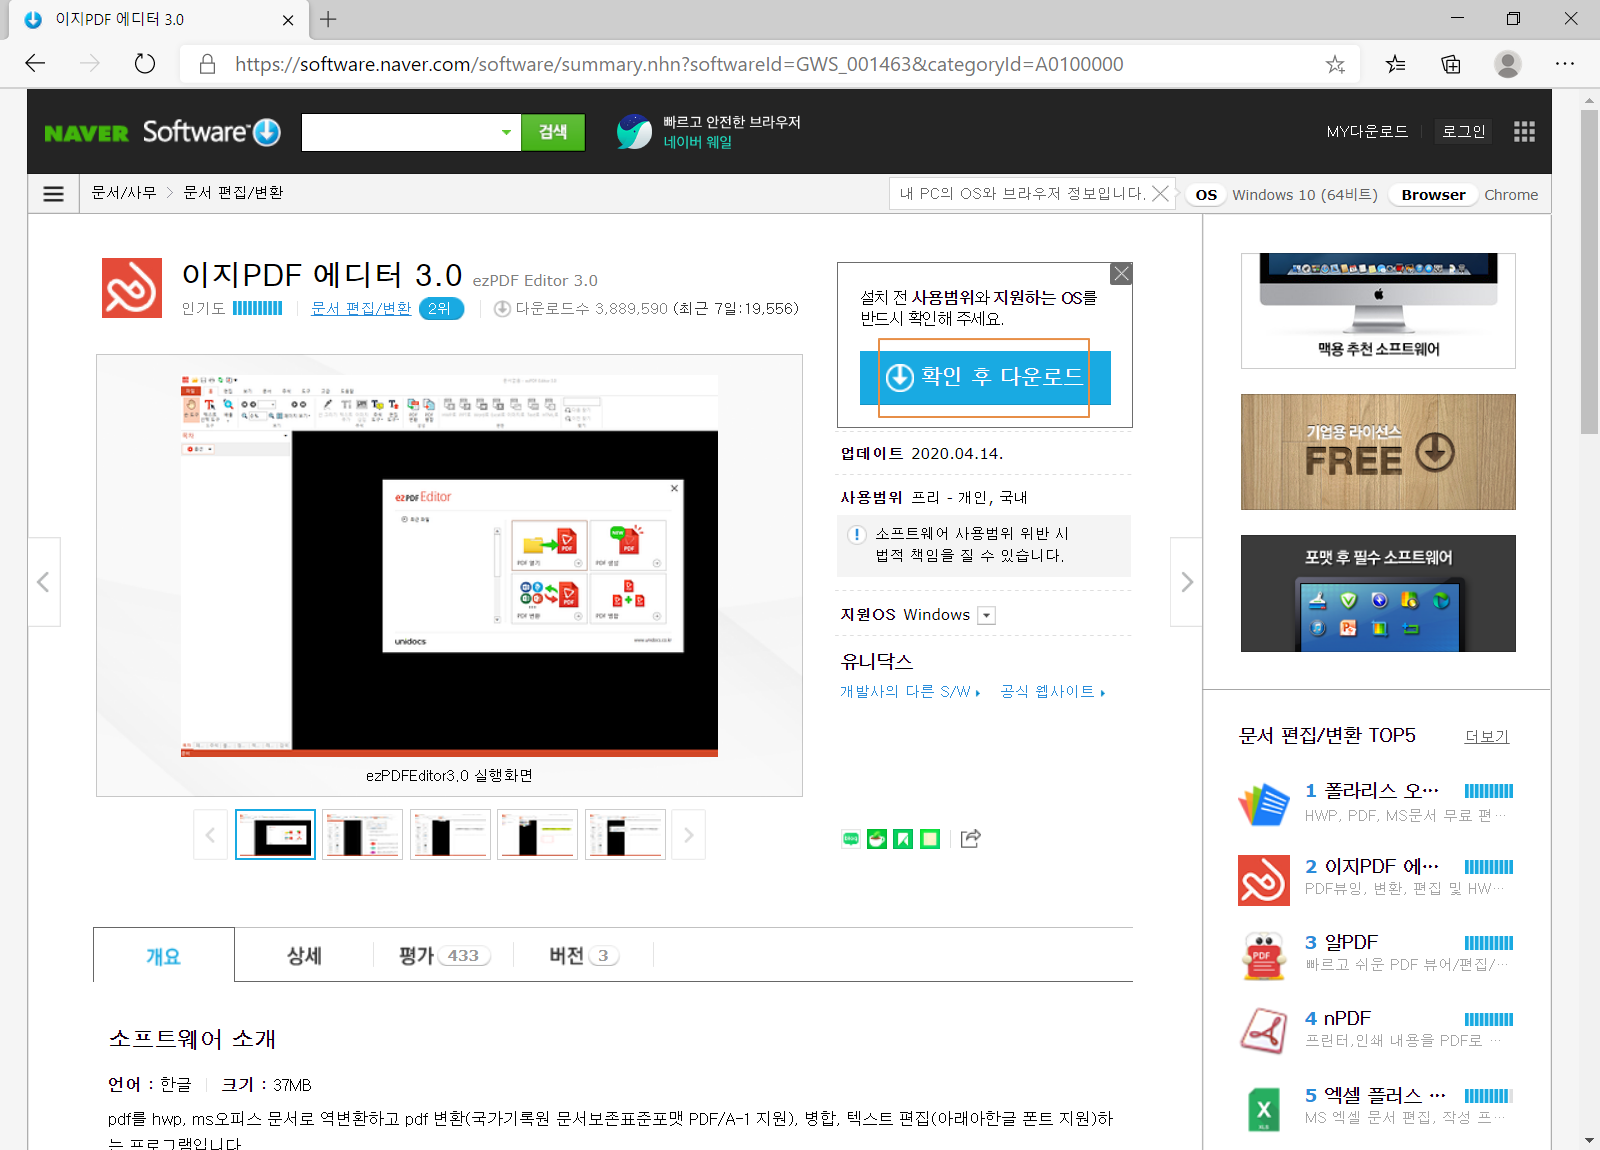This screenshot has height=1150, width=1600.
Task: Open the favorites list icon
Action: pyautogui.click(x=1395, y=64)
